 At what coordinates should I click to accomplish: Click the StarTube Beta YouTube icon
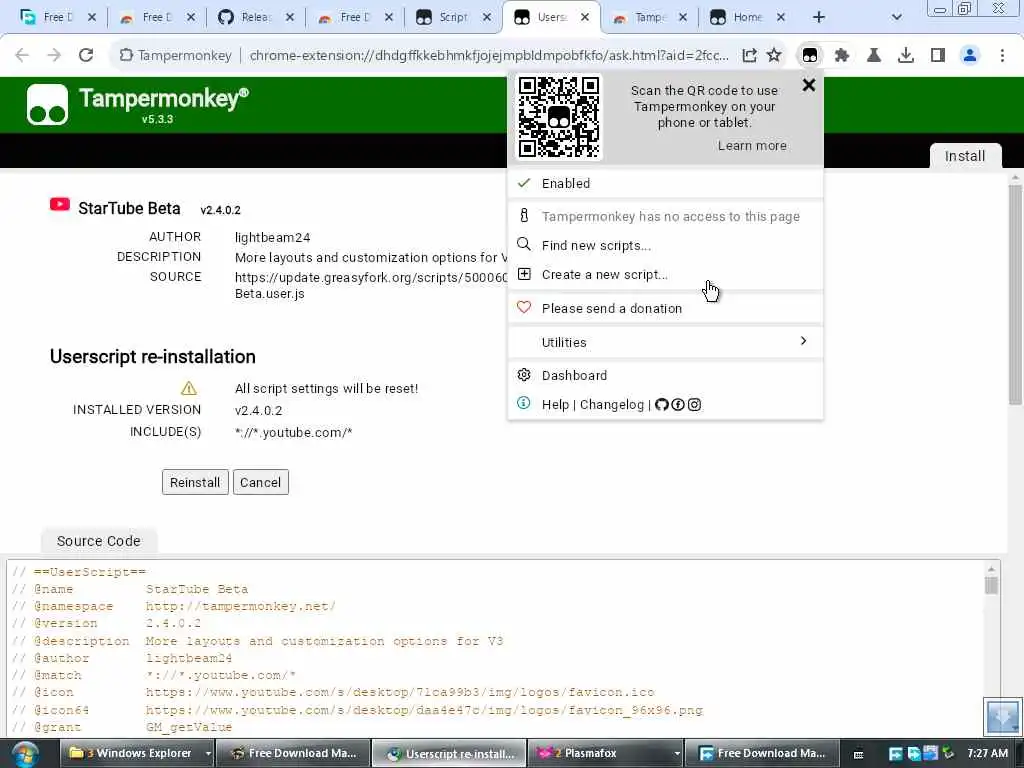coord(59,205)
